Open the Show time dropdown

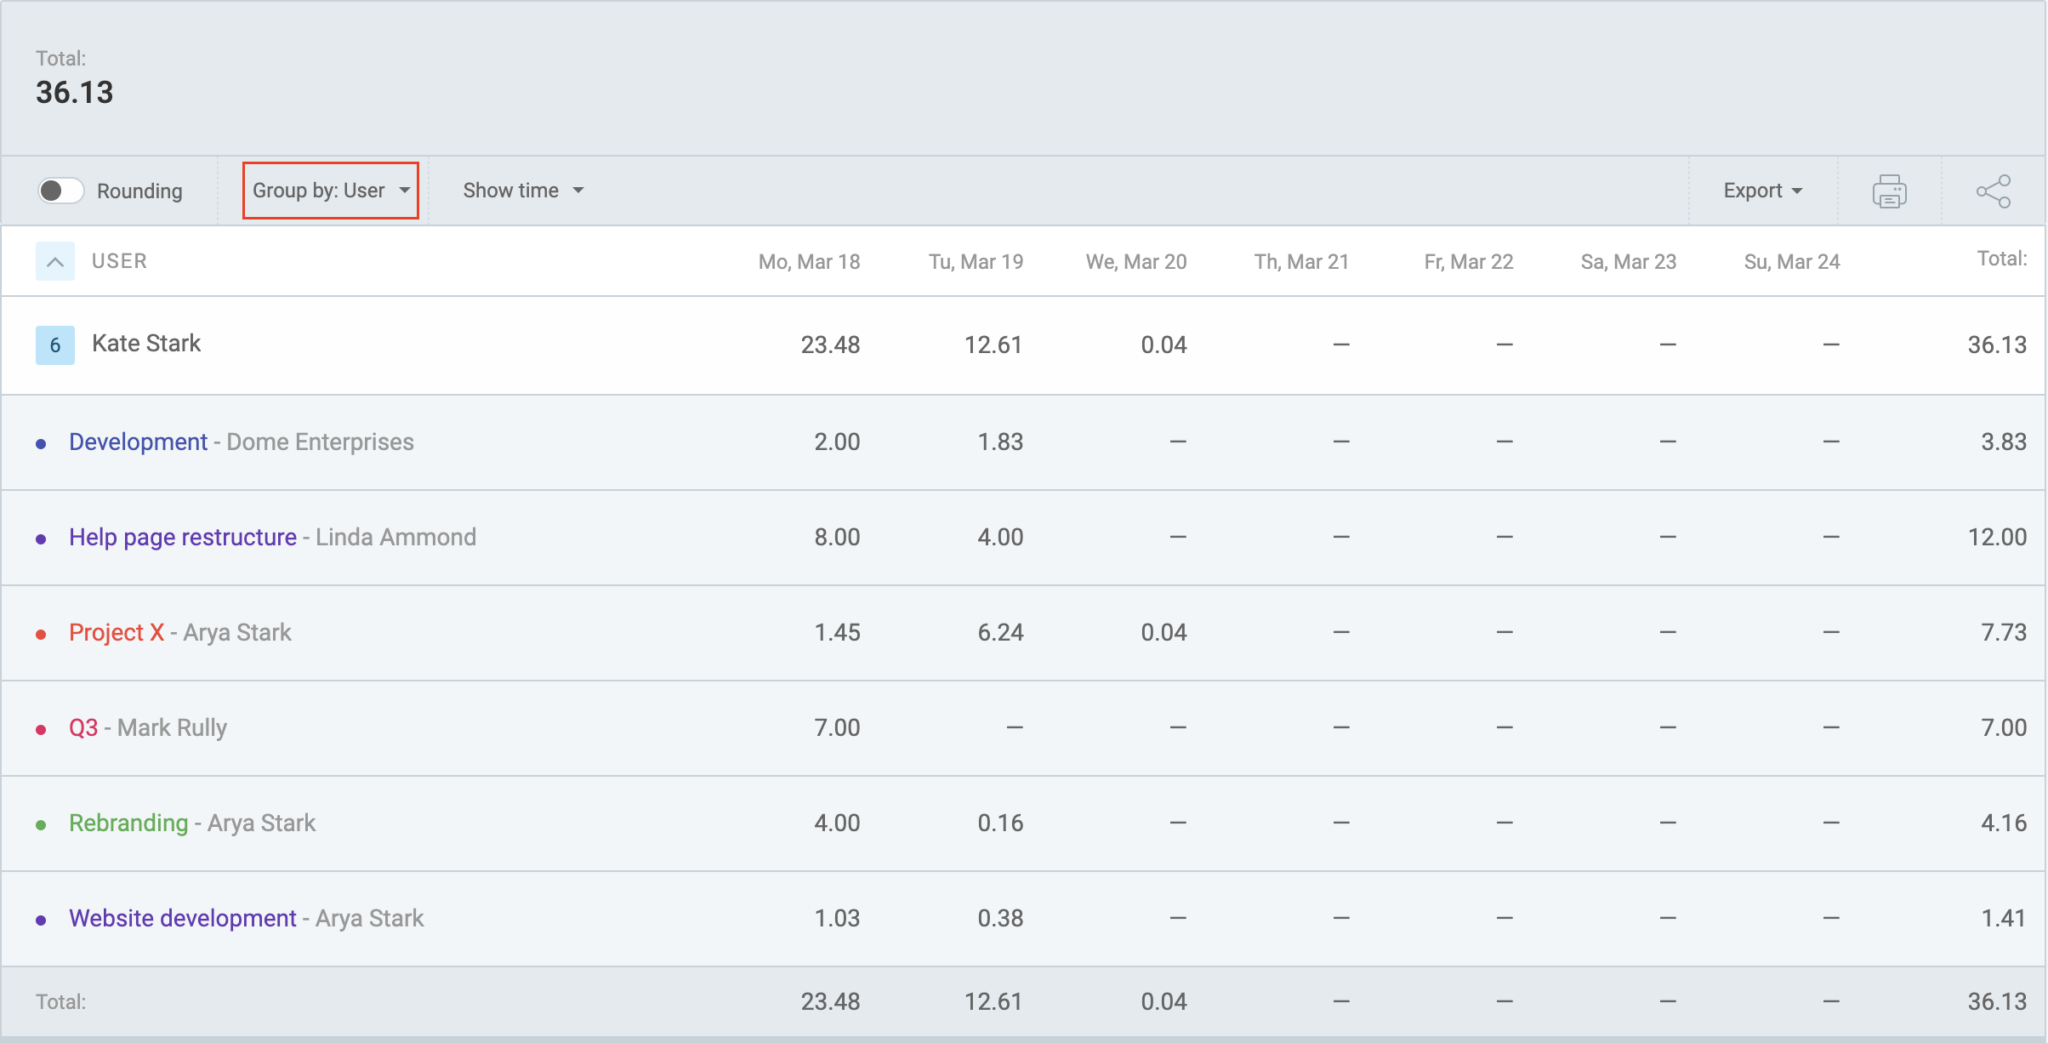click(x=522, y=190)
